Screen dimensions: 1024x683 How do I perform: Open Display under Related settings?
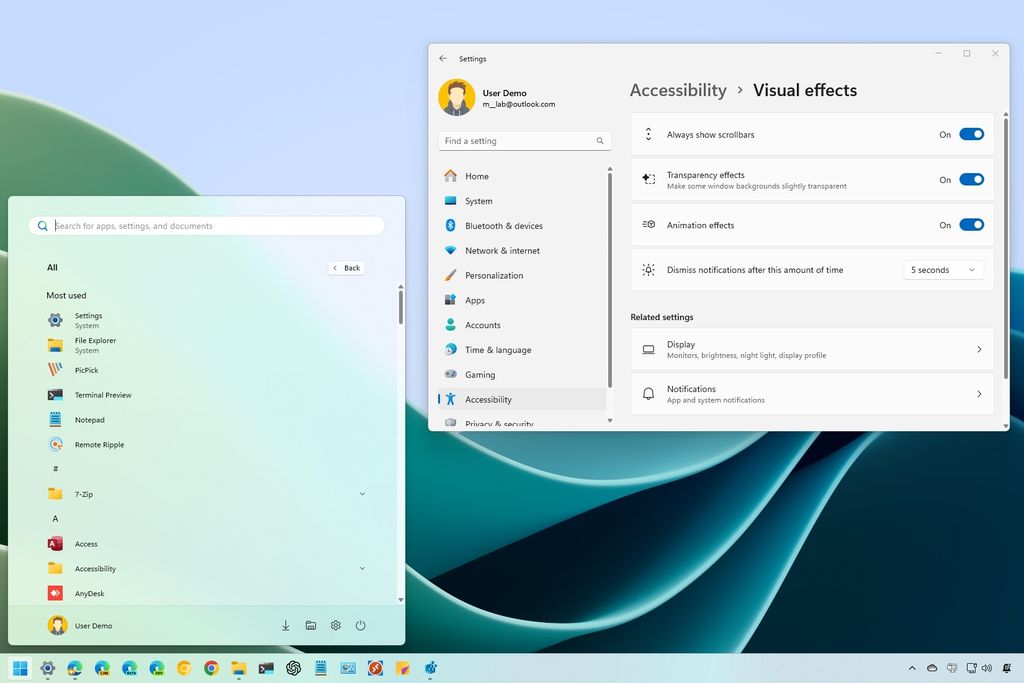click(810, 349)
